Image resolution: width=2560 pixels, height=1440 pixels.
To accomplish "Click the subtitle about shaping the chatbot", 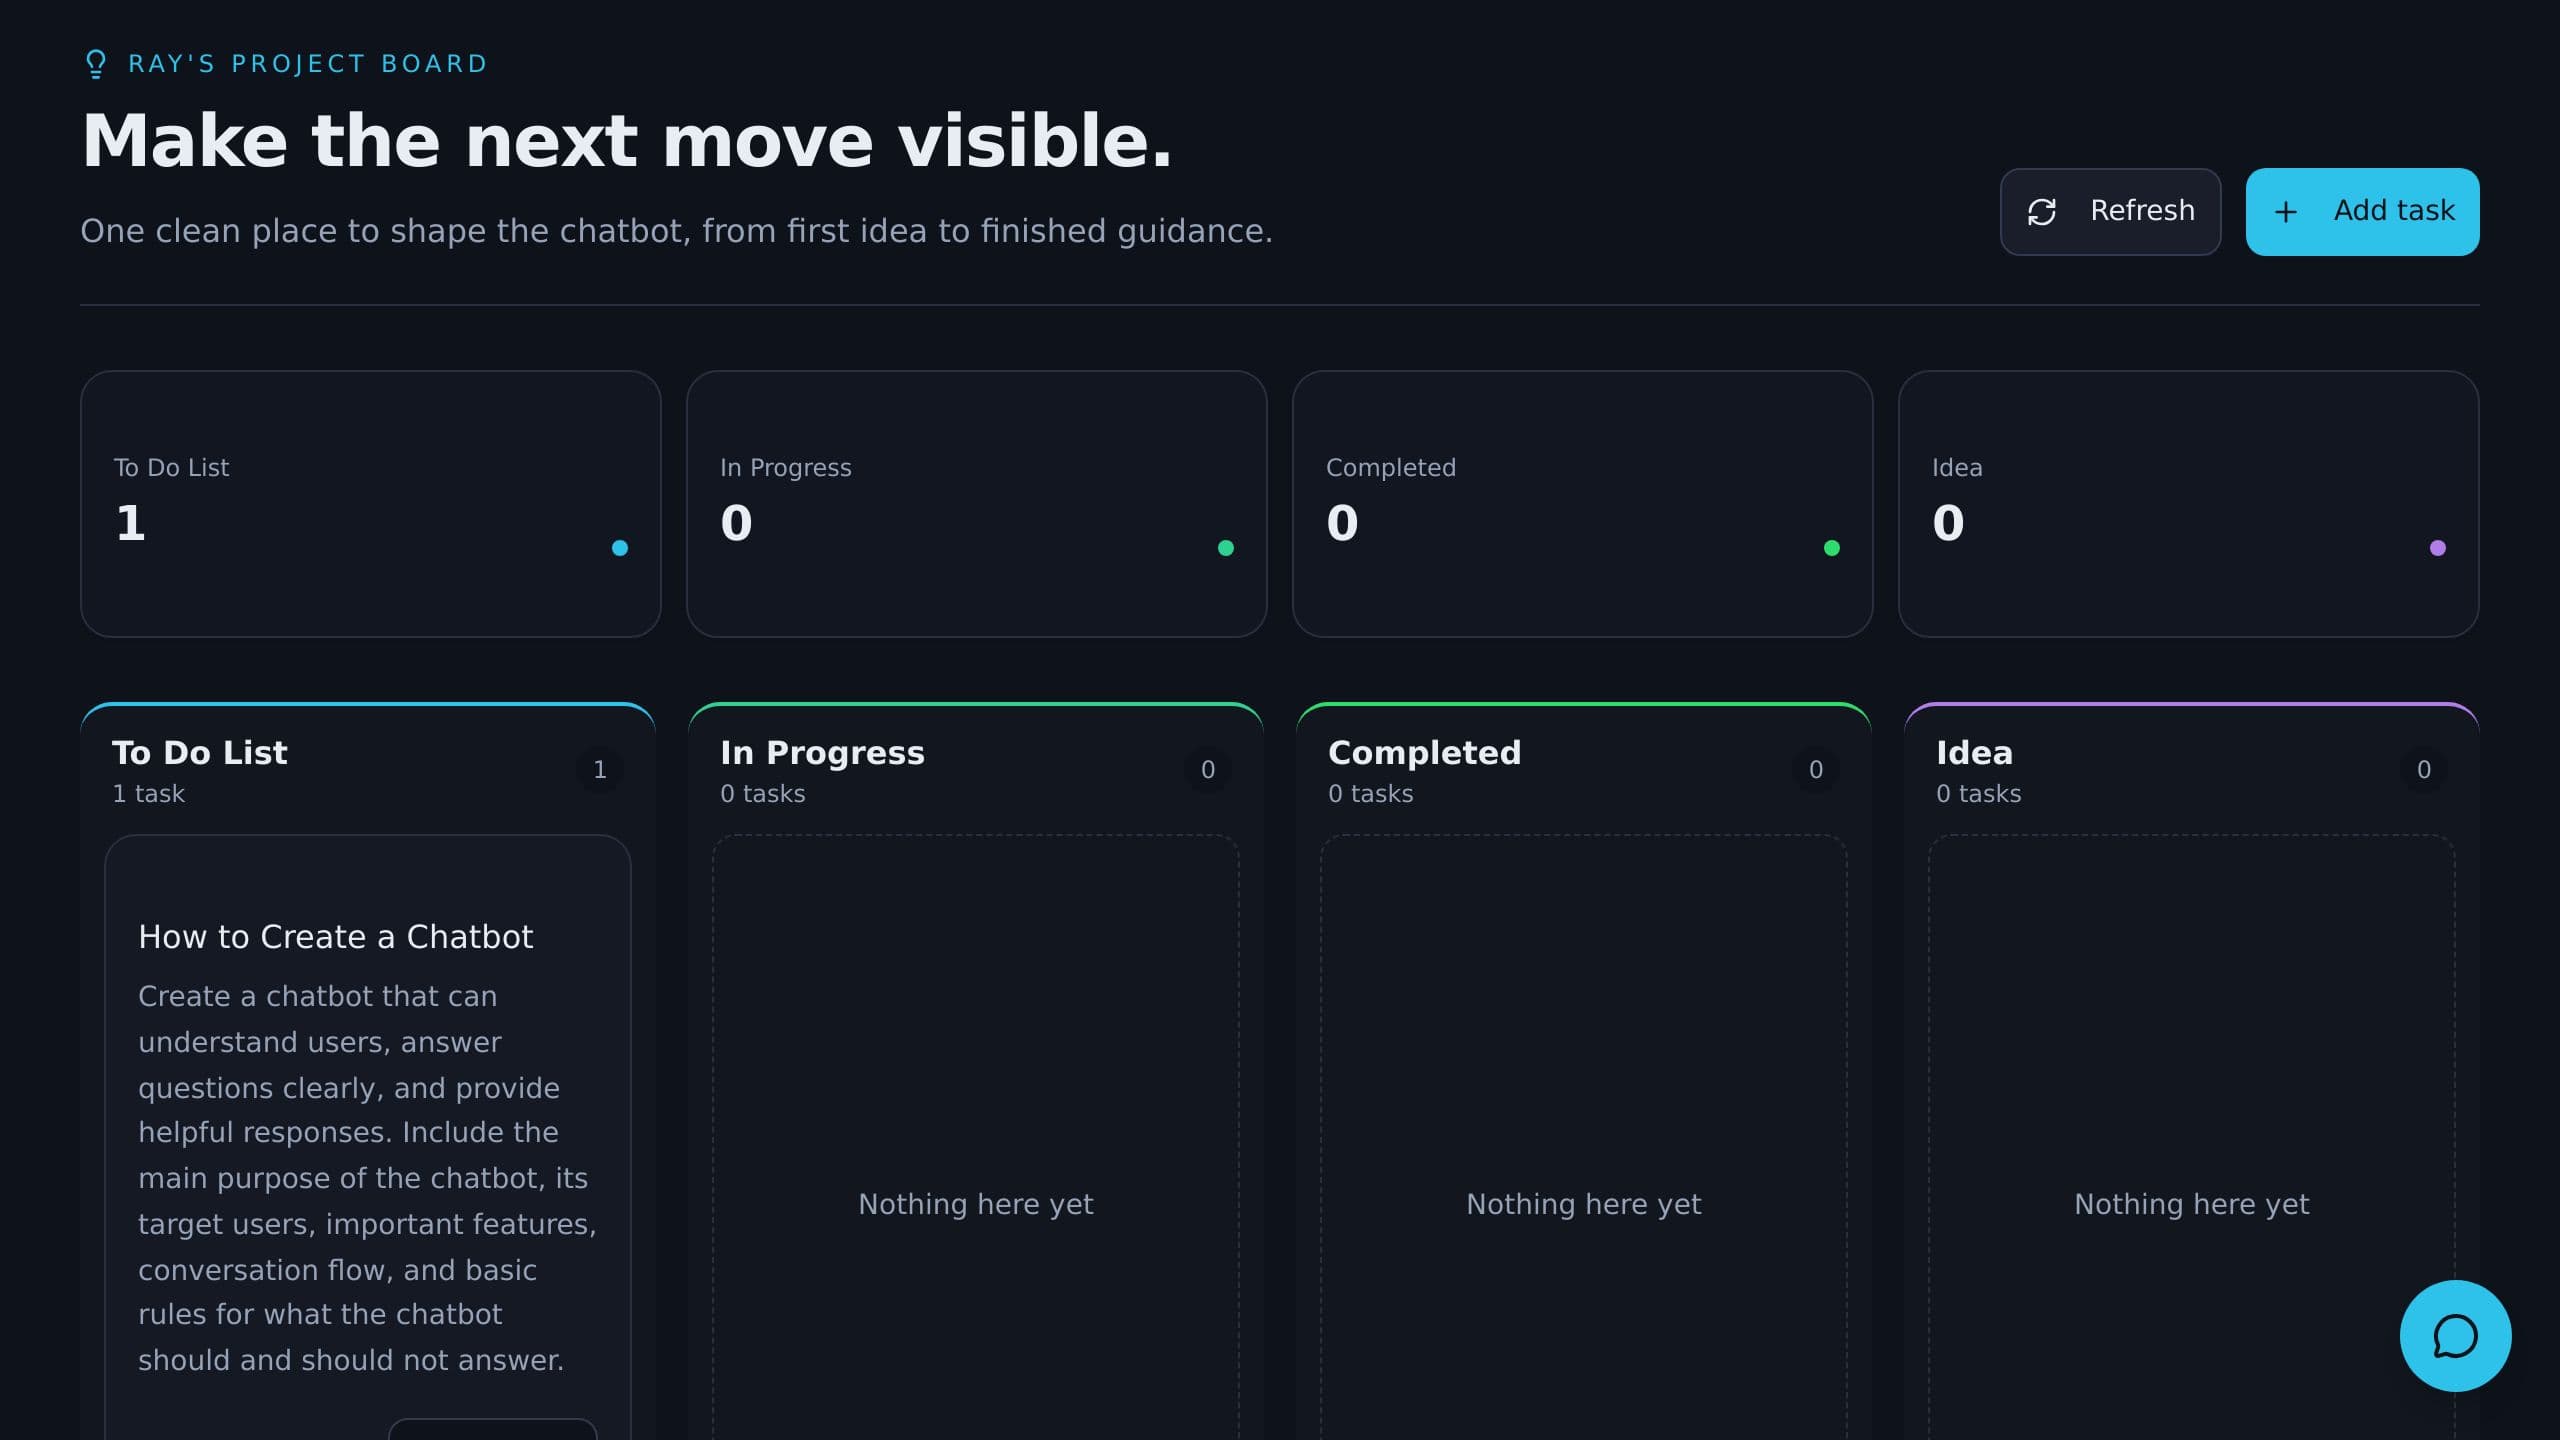I will [x=676, y=231].
